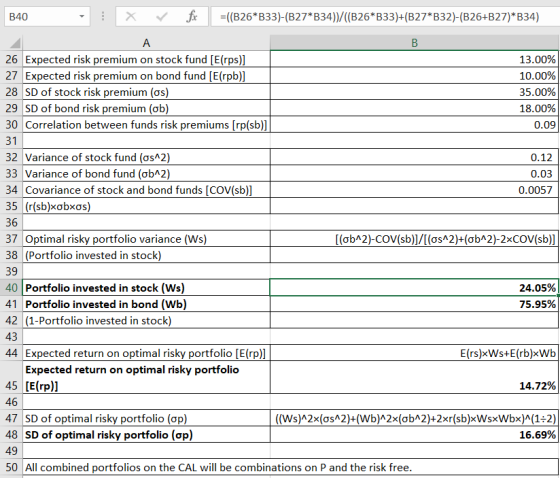
Task: Select the correlation value 0.09 cell
Action: click(x=414, y=125)
